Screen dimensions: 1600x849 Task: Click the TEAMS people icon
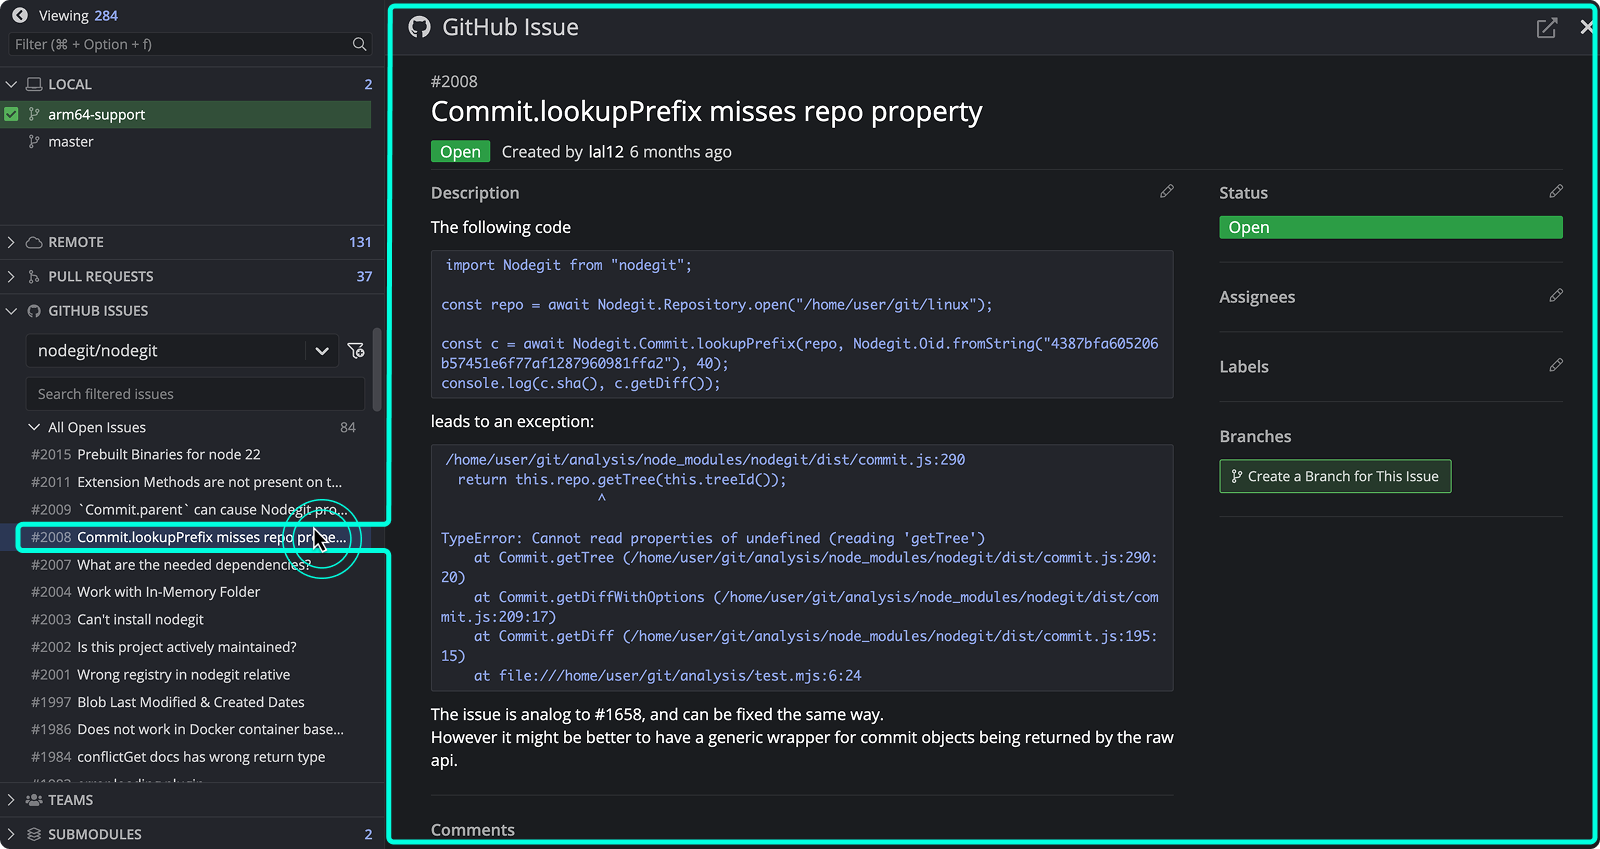pos(34,800)
